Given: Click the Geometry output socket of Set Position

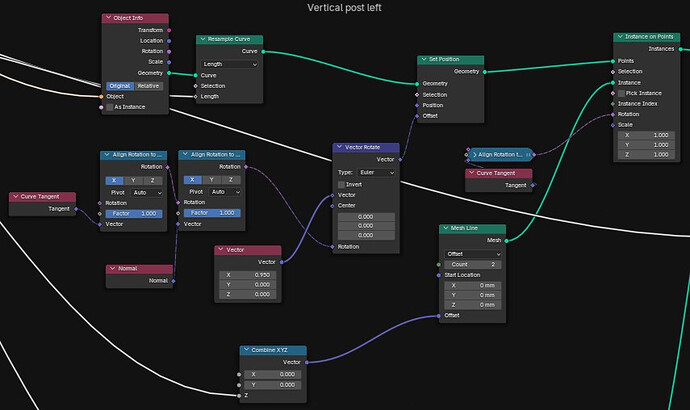Looking at the screenshot, I should (x=484, y=72).
